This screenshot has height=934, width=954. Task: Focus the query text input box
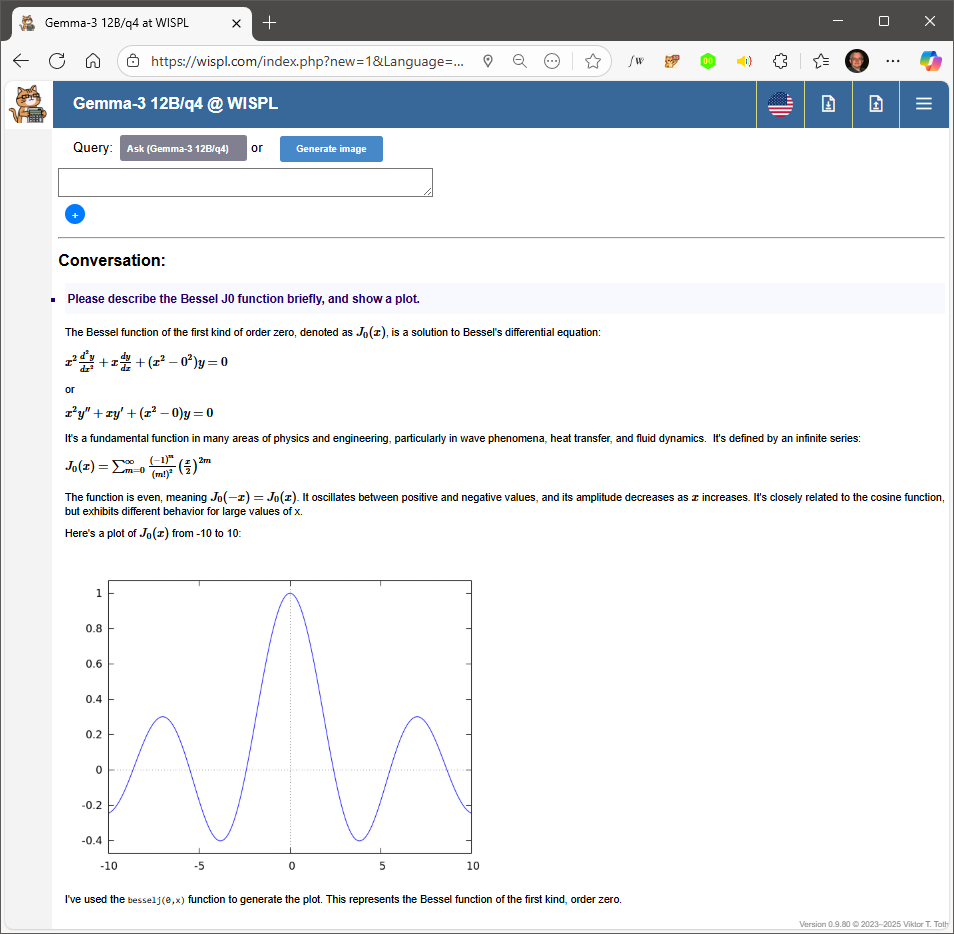[x=245, y=182]
